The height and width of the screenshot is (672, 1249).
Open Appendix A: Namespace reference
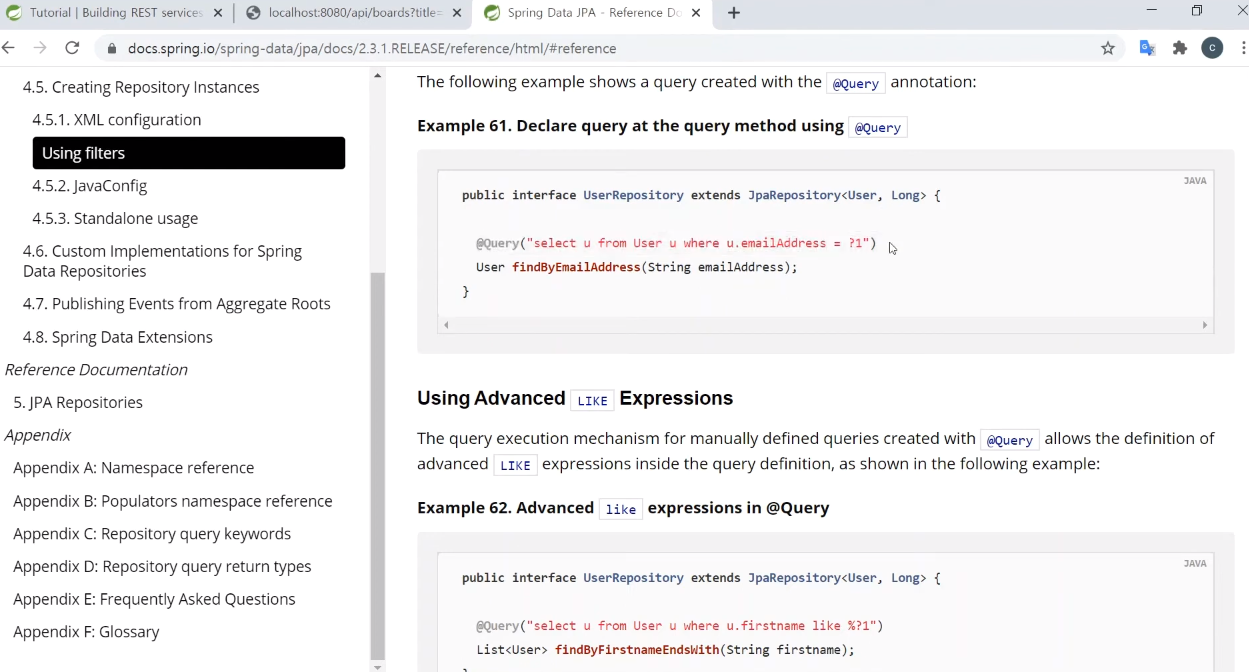coord(134,468)
